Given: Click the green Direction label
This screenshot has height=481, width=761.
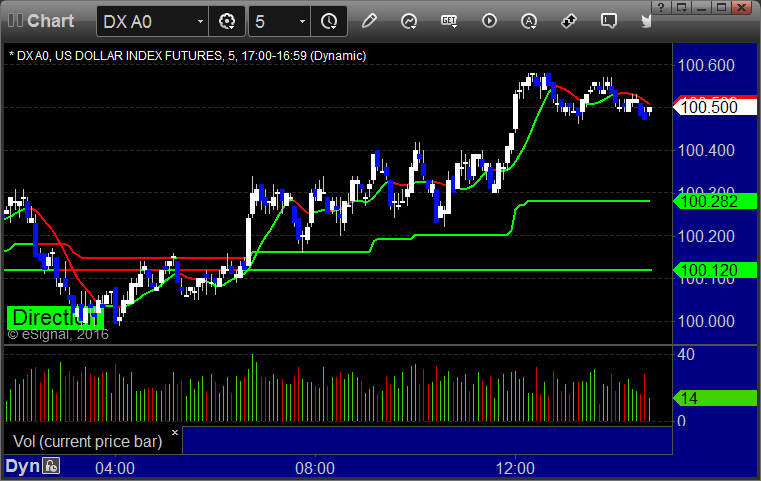Looking at the screenshot, I should click(x=55, y=317).
